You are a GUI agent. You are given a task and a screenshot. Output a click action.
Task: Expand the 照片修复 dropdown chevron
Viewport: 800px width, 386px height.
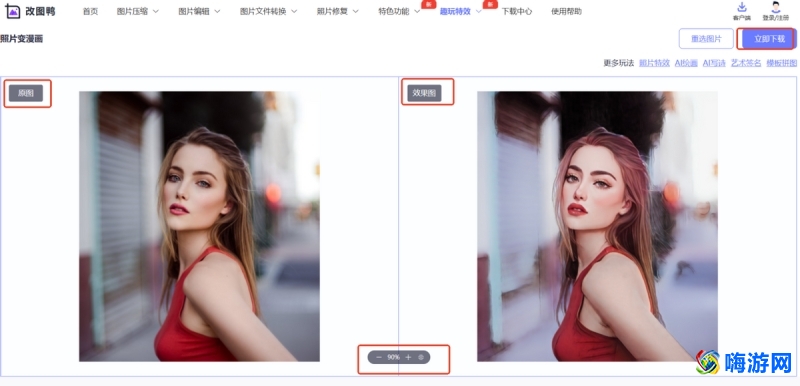pos(356,11)
